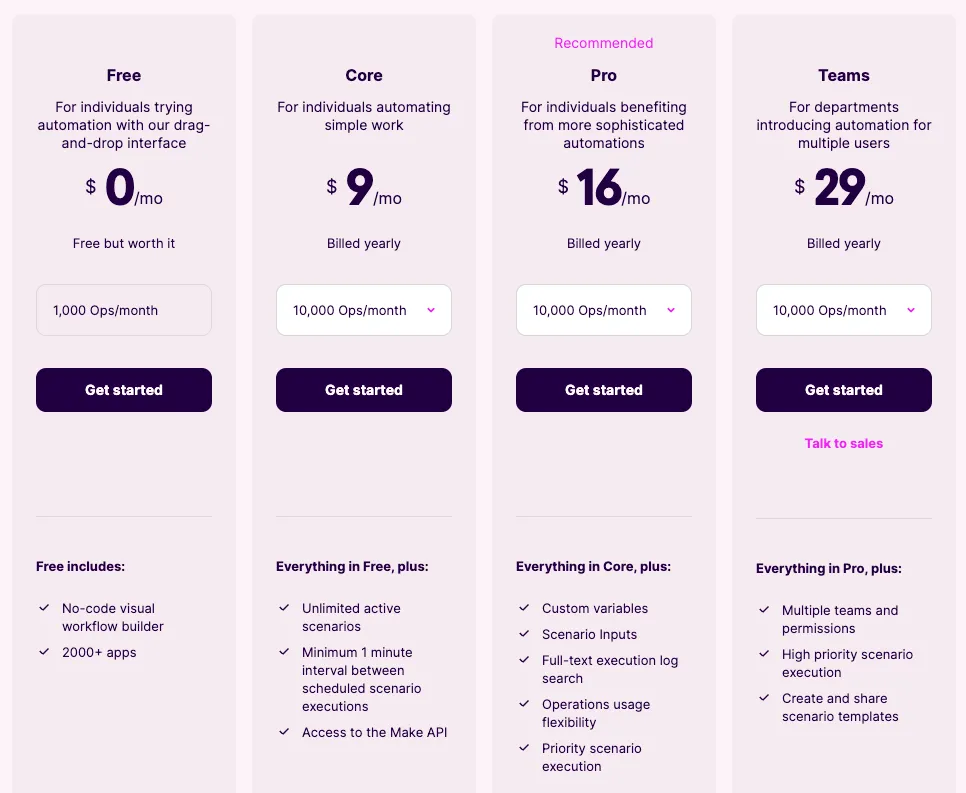Screen dimensions: 966x793
Task: Click the Free plan 1,000 Ops/month field
Action: coord(124,310)
